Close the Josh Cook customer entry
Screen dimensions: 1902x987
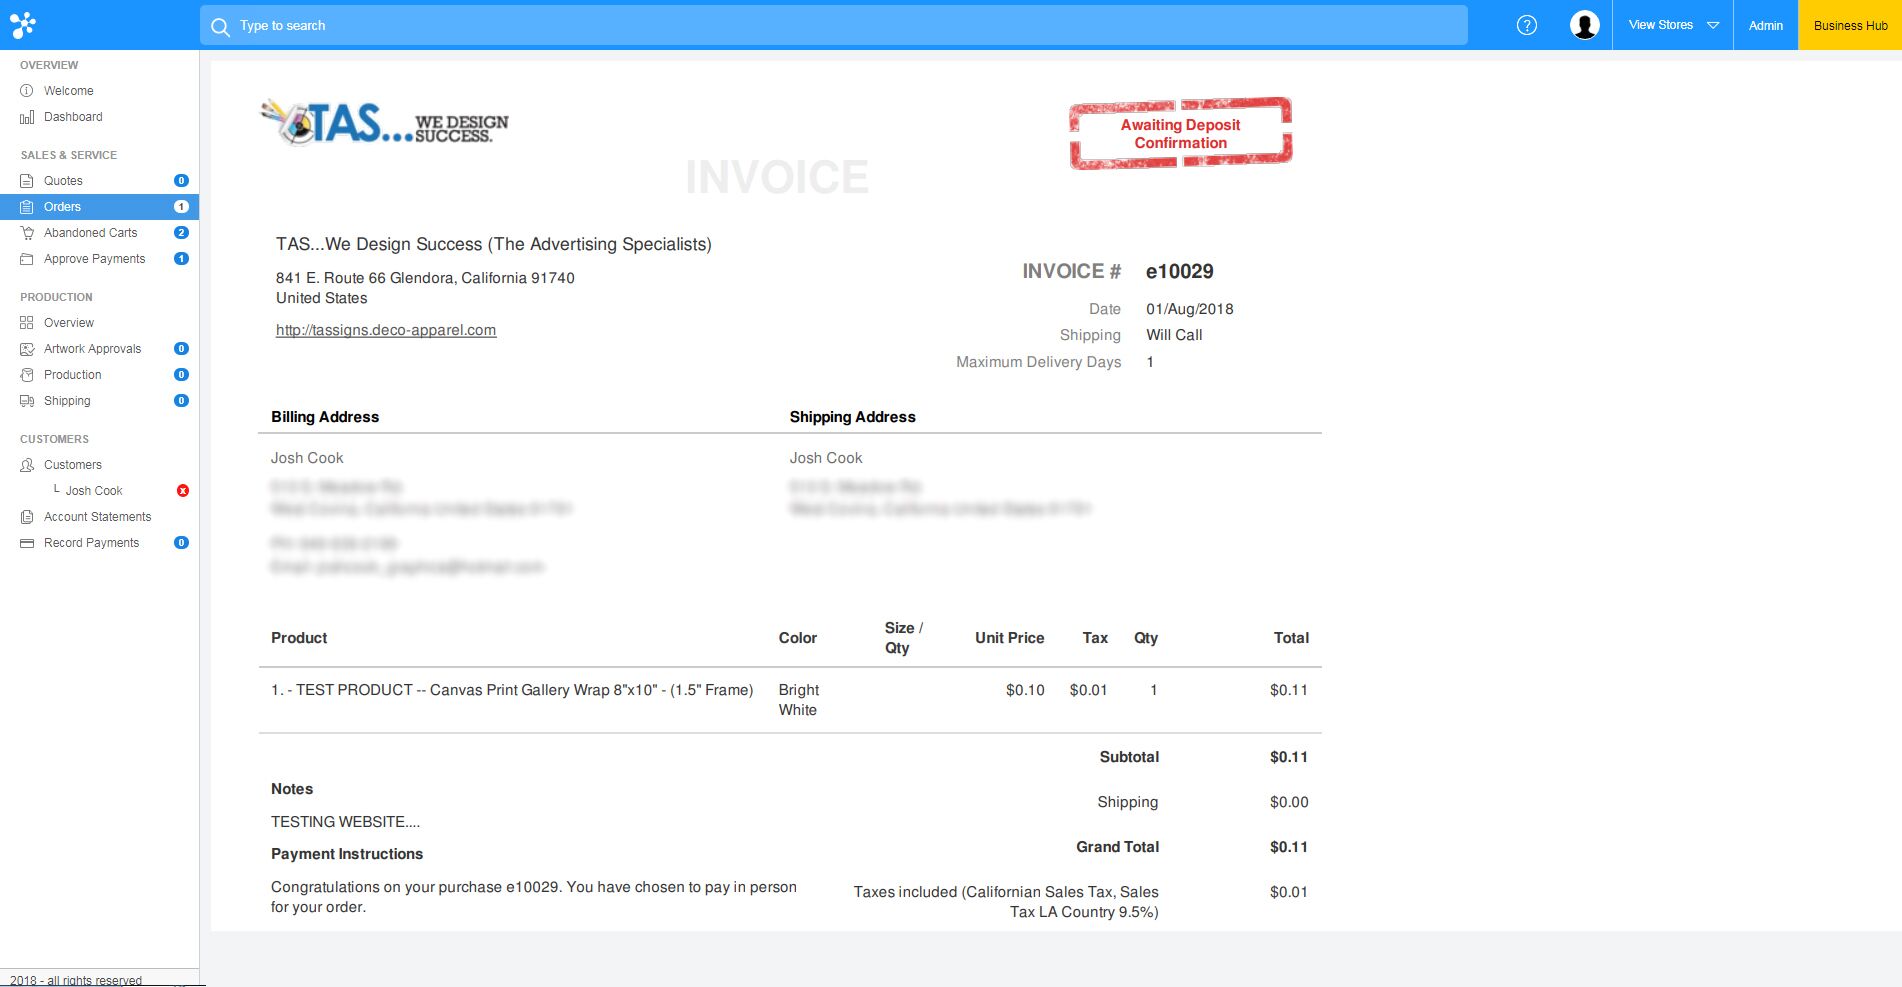pyautogui.click(x=182, y=491)
